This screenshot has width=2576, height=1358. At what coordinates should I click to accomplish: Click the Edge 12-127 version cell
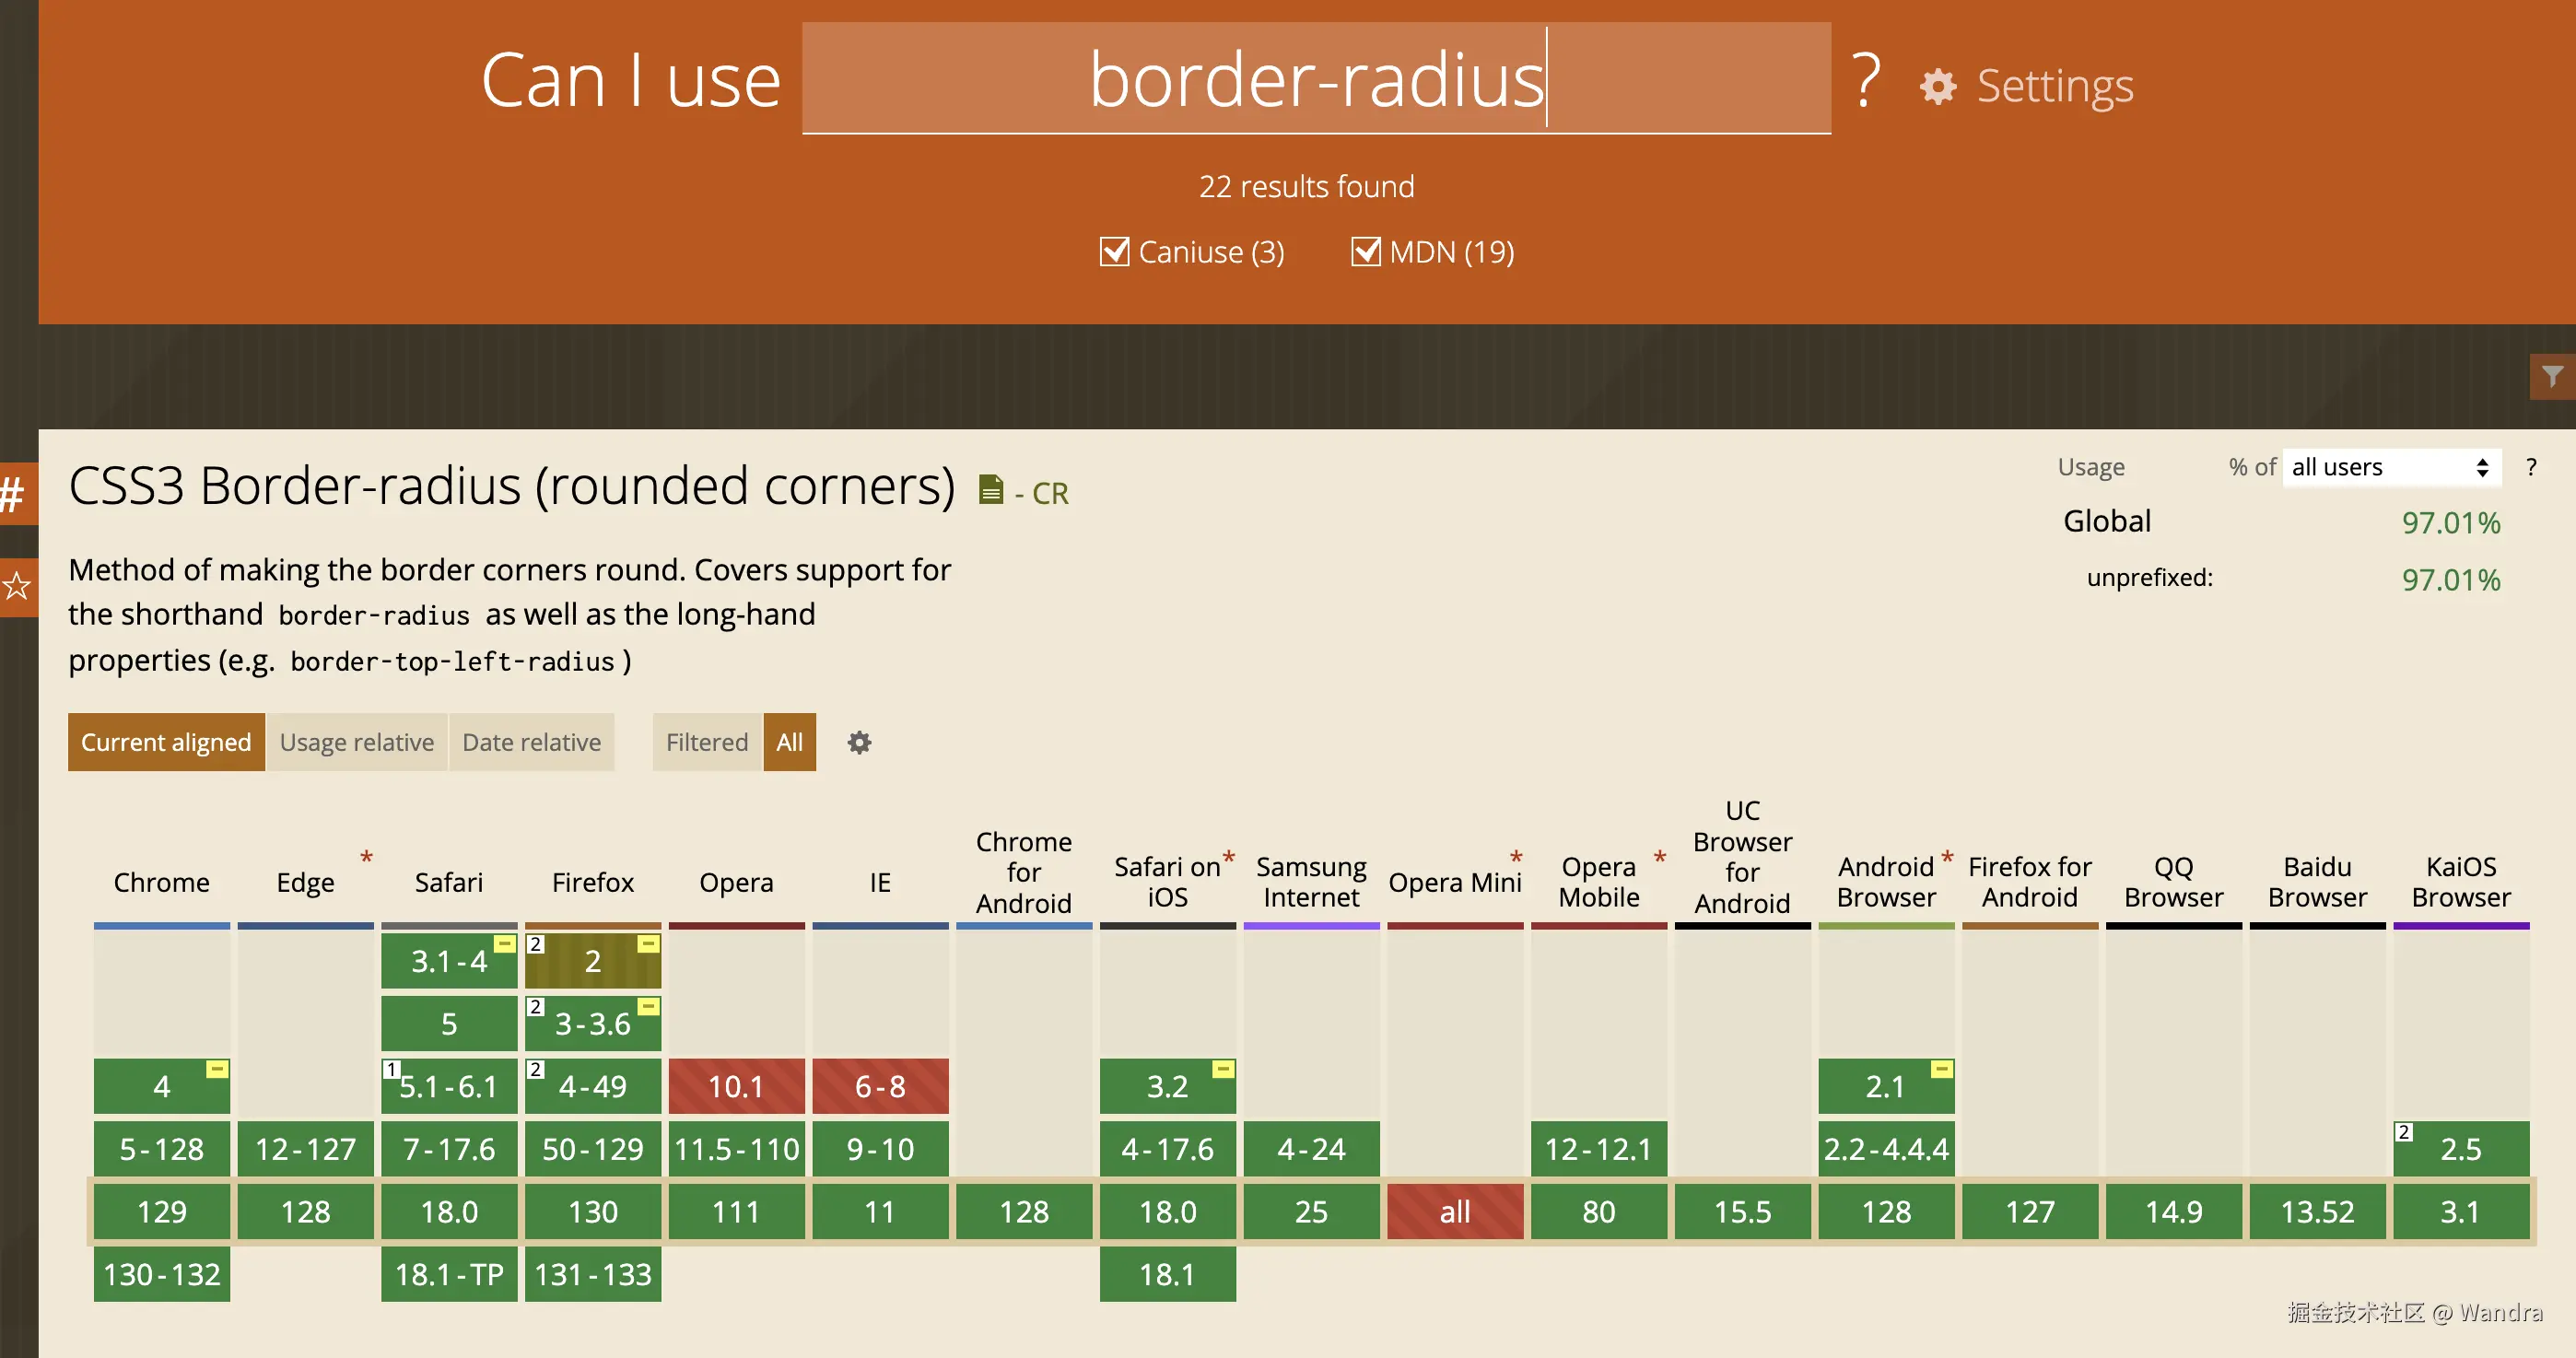click(x=306, y=1149)
